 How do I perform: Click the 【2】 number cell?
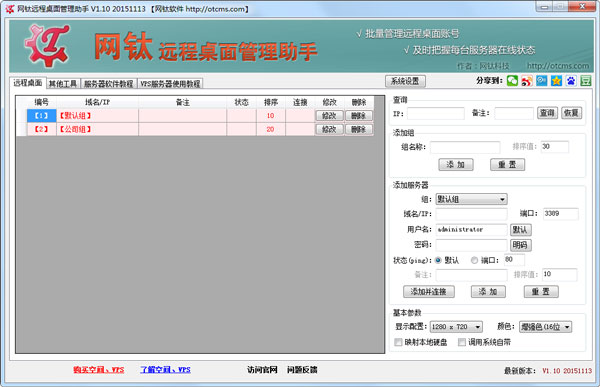click(x=41, y=129)
